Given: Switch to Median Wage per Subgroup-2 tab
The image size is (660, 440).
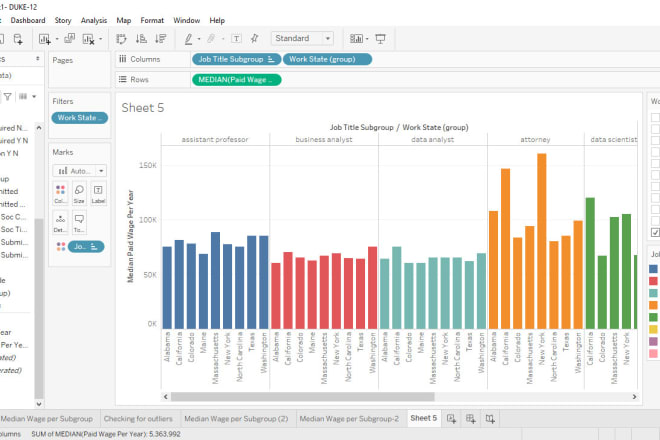Looking at the screenshot, I should [349, 419].
